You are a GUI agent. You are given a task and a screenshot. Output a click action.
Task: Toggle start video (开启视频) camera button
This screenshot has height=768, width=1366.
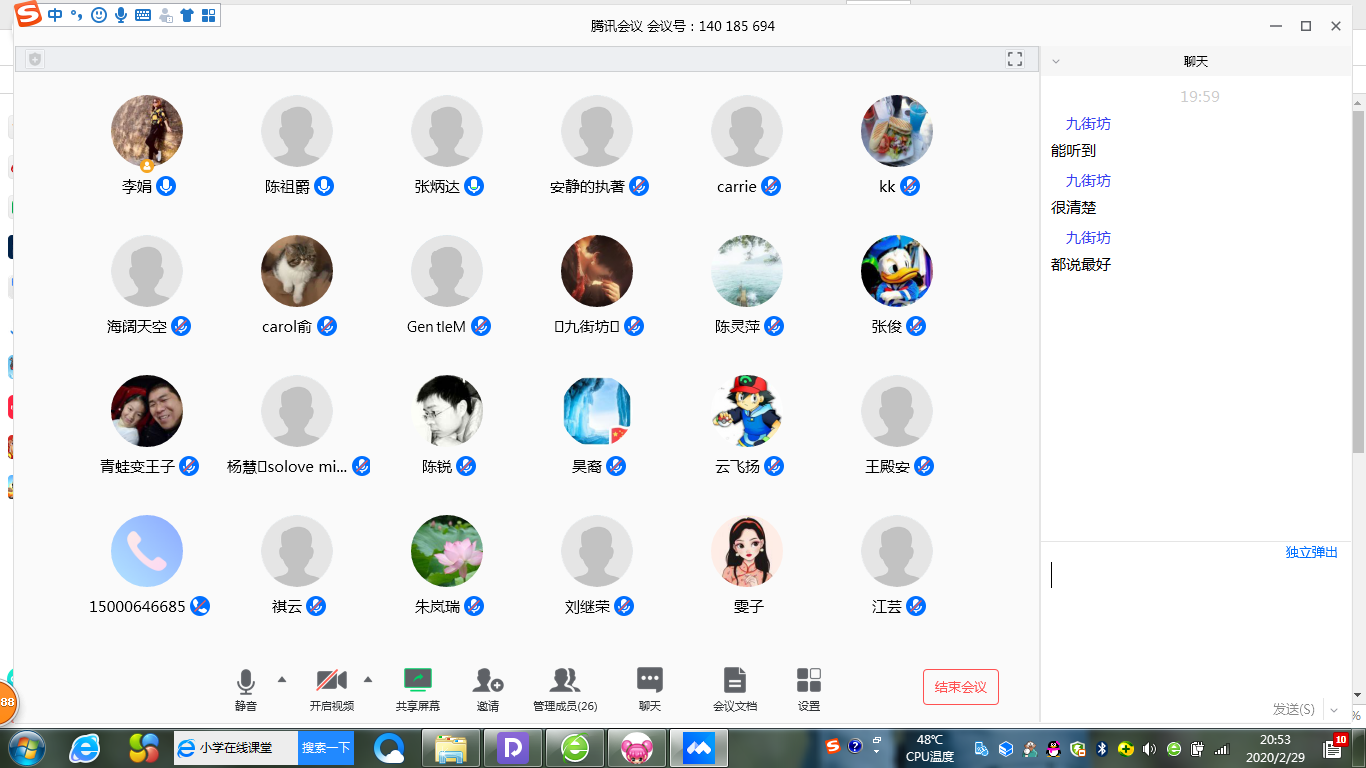pos(331,681)
